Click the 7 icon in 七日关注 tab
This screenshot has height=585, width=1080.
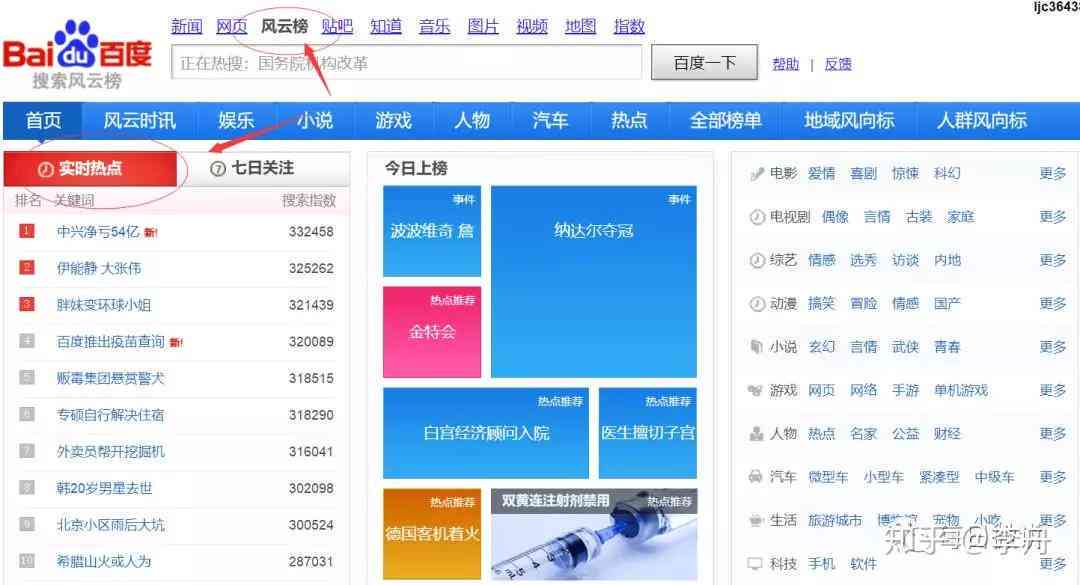pyautogui.click(x=218, y=169)
